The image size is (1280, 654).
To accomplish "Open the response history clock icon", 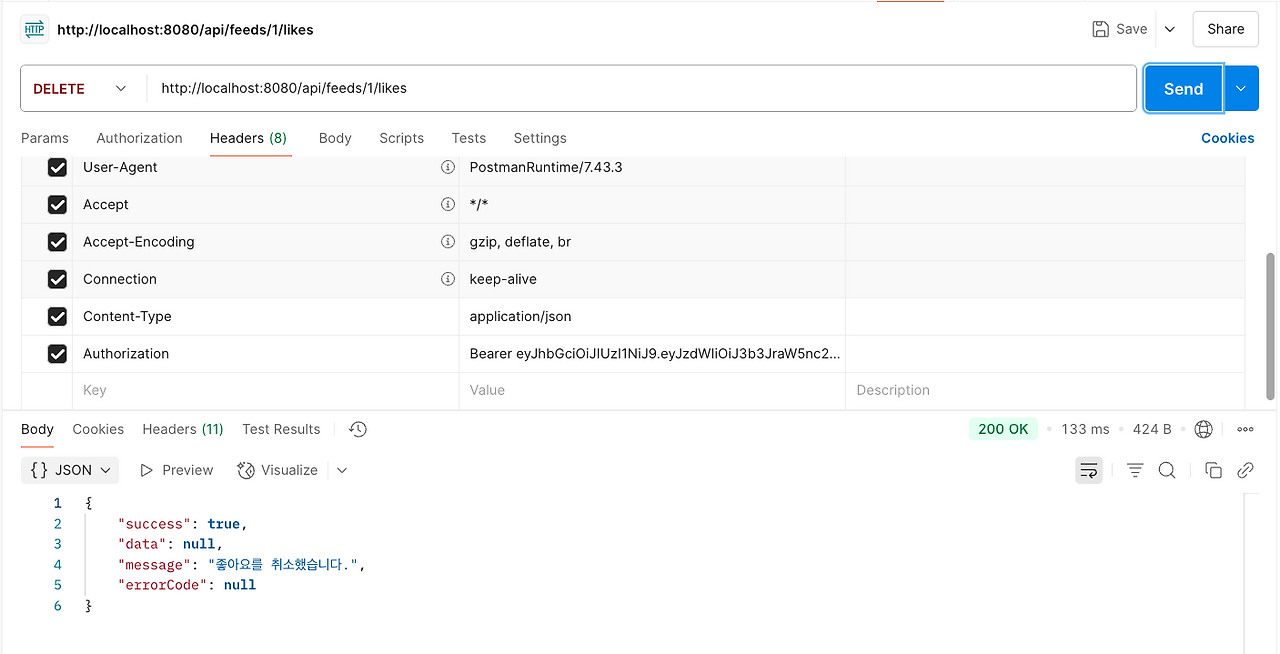I will pyautogui.click(x=358, y=429).
